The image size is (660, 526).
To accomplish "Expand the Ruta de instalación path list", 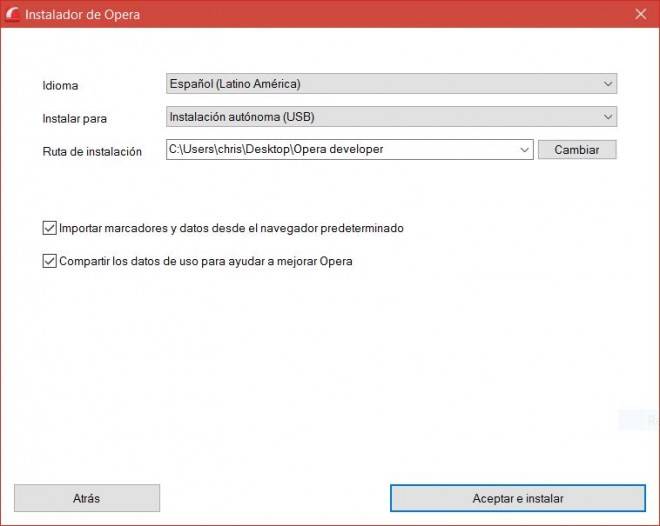I will click(x=524, y=149).
